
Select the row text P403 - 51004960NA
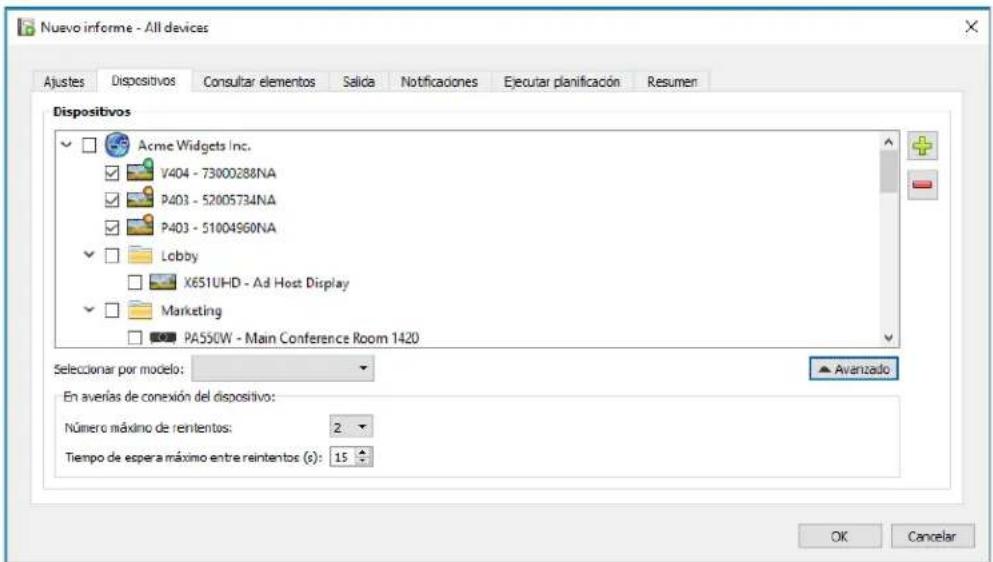218,227
